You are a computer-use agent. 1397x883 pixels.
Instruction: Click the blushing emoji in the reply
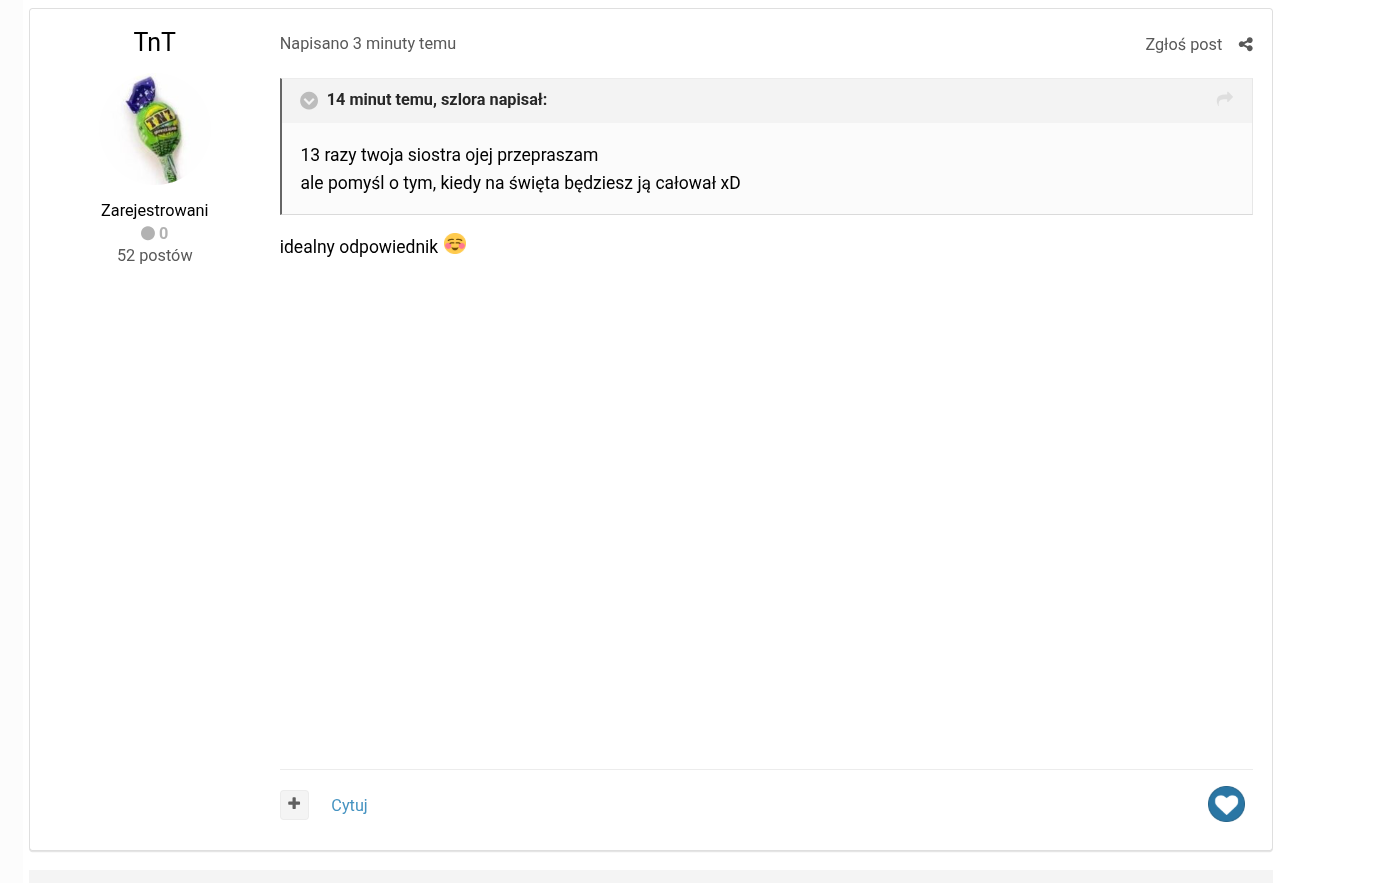[455, 244]
